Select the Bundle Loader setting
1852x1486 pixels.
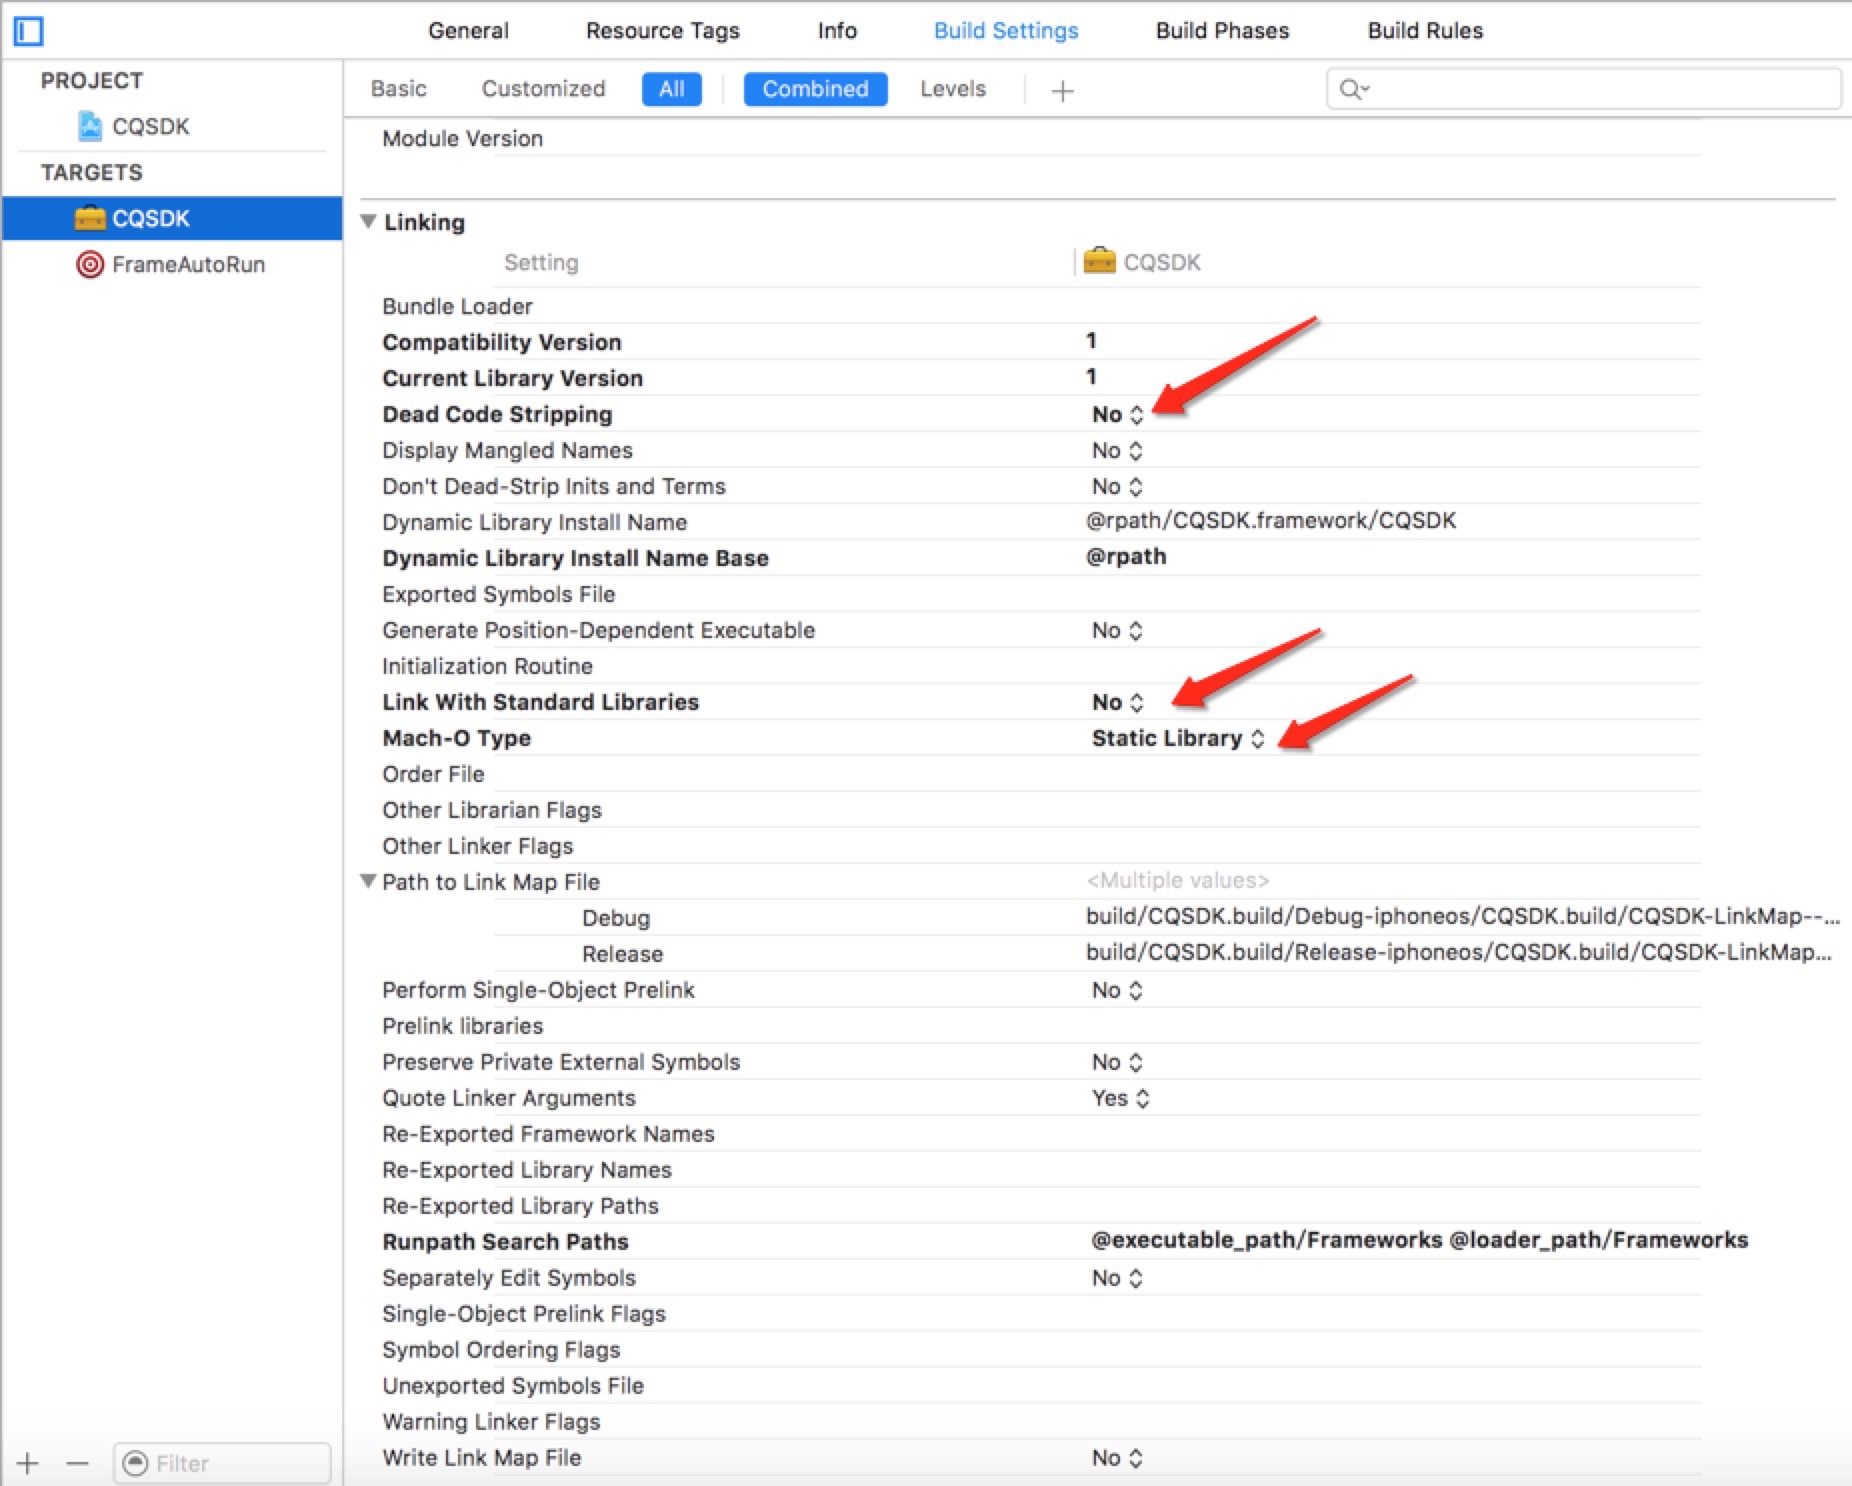click(x=457, y=306)
